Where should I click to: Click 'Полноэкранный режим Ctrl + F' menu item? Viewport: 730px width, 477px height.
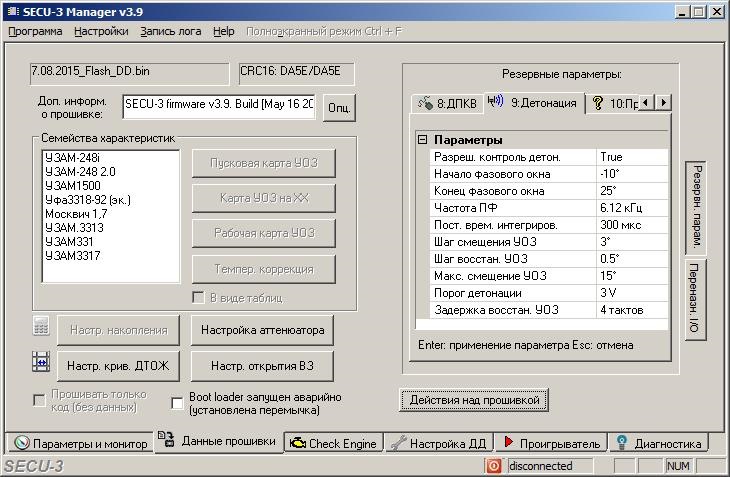pyautogui.click(x=324, y=31)
